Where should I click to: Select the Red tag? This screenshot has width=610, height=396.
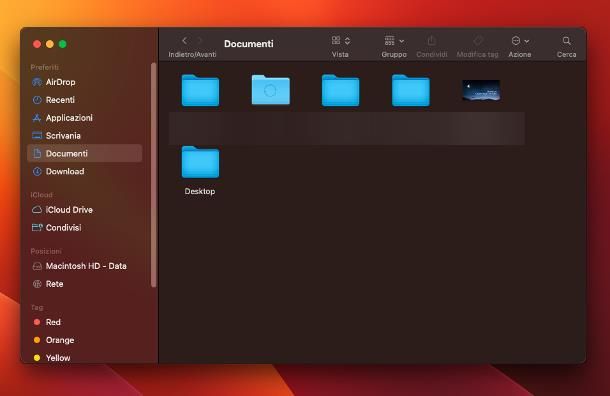[85, 322]
